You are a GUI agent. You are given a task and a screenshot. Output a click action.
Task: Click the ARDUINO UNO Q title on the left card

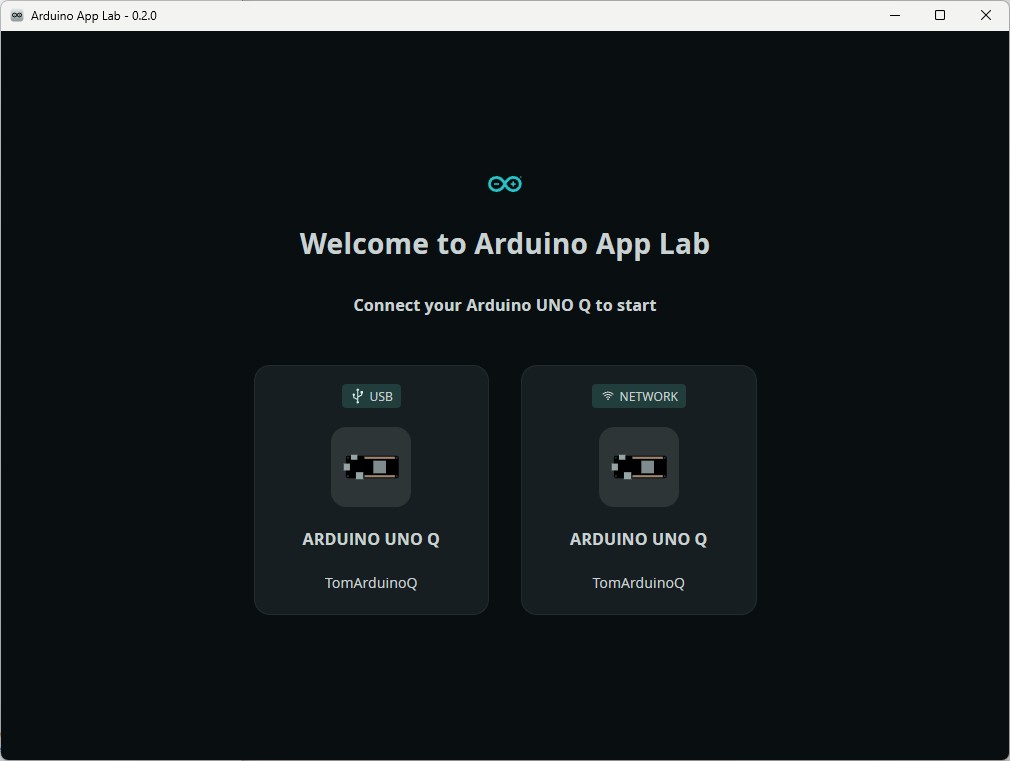(x=371, y=539)
